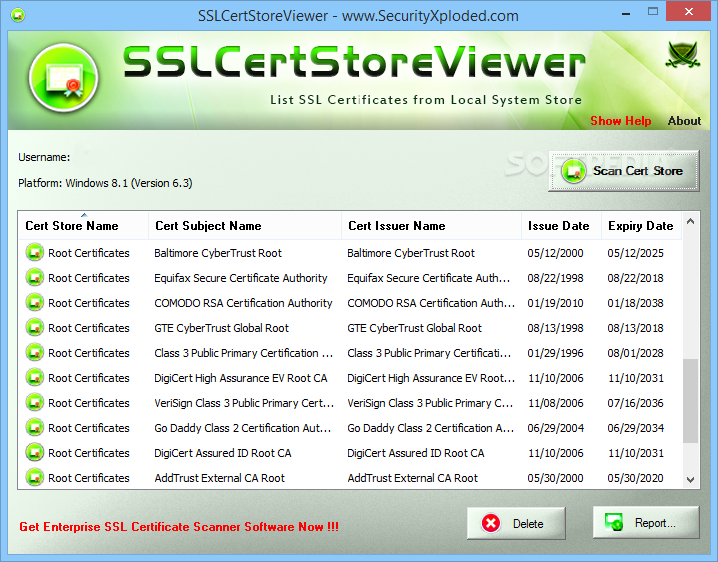Click scrollbar down arrow in certificate list
718x562 pixels.
click(691, 480)
